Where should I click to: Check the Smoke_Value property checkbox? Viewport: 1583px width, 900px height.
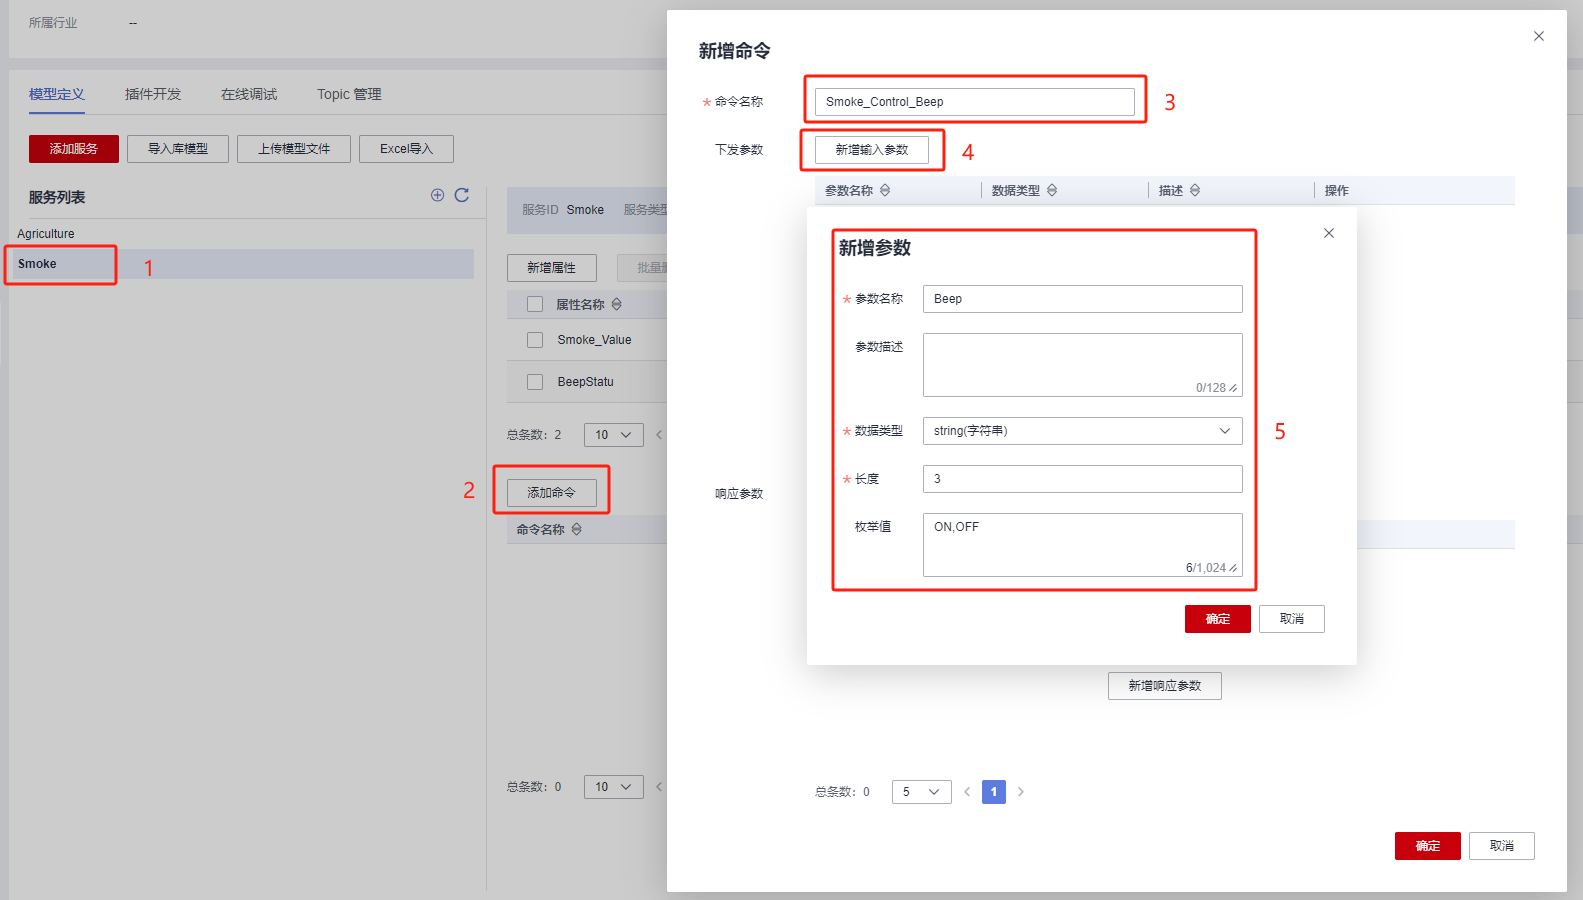point(535,340)
